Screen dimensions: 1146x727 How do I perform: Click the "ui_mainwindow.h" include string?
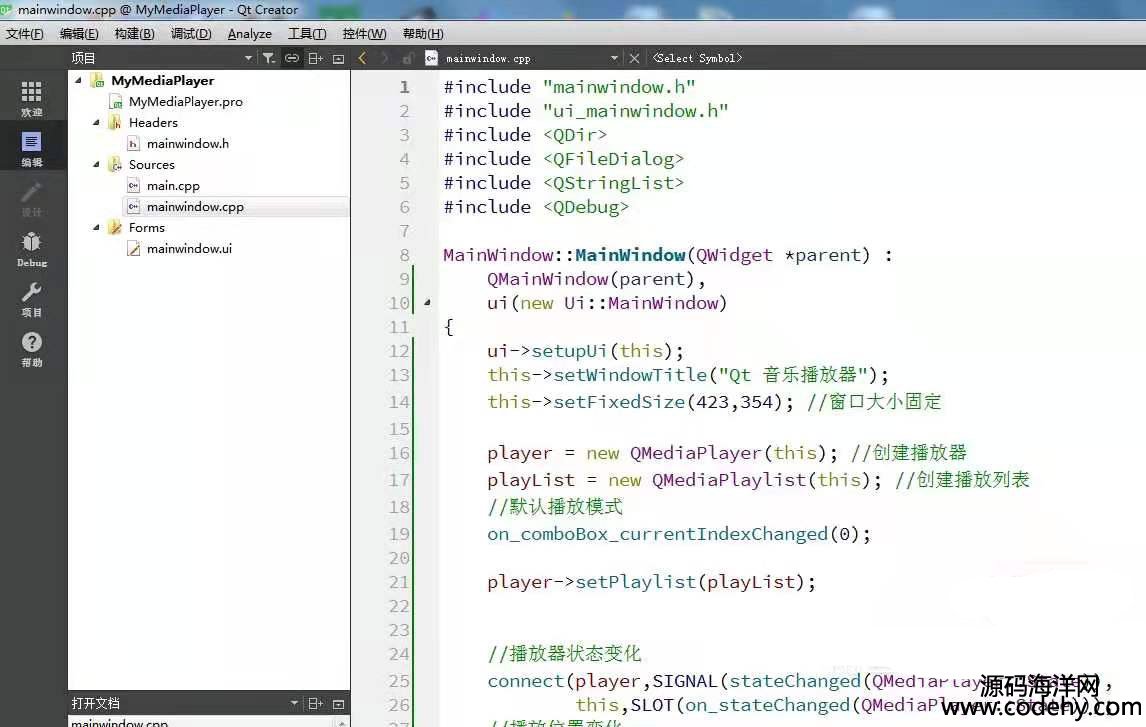635,111
